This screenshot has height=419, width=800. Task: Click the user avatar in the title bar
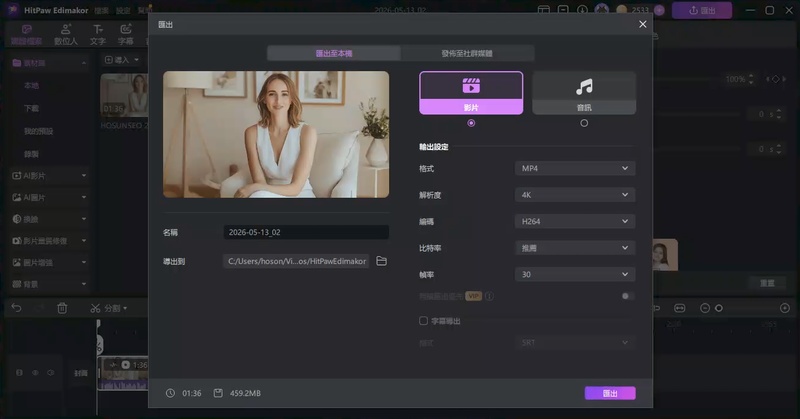coord(602,10)
